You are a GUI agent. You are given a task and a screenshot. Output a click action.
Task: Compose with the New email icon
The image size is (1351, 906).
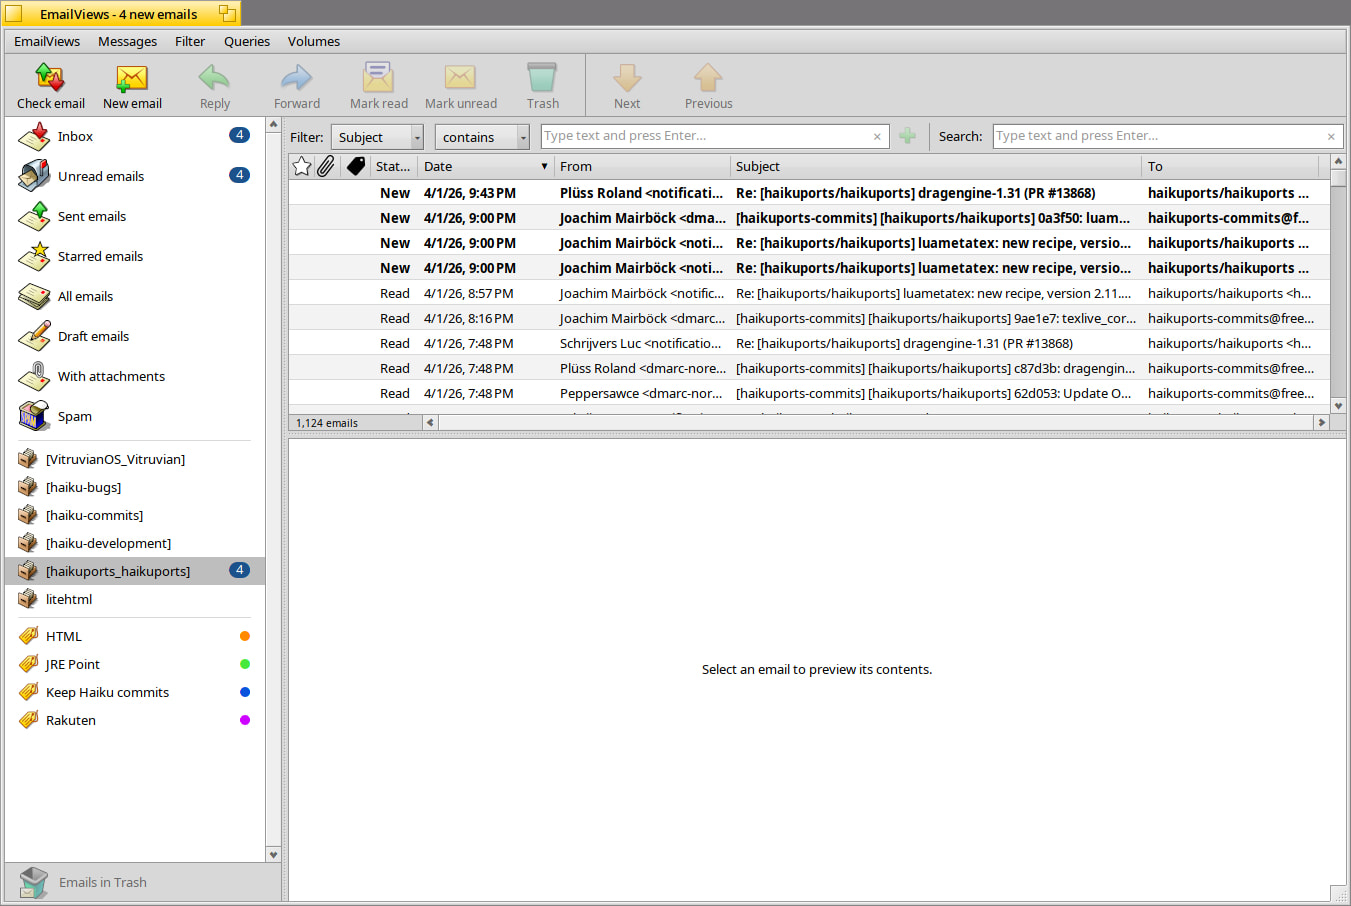pyautogui.click(x=132, y=78)
